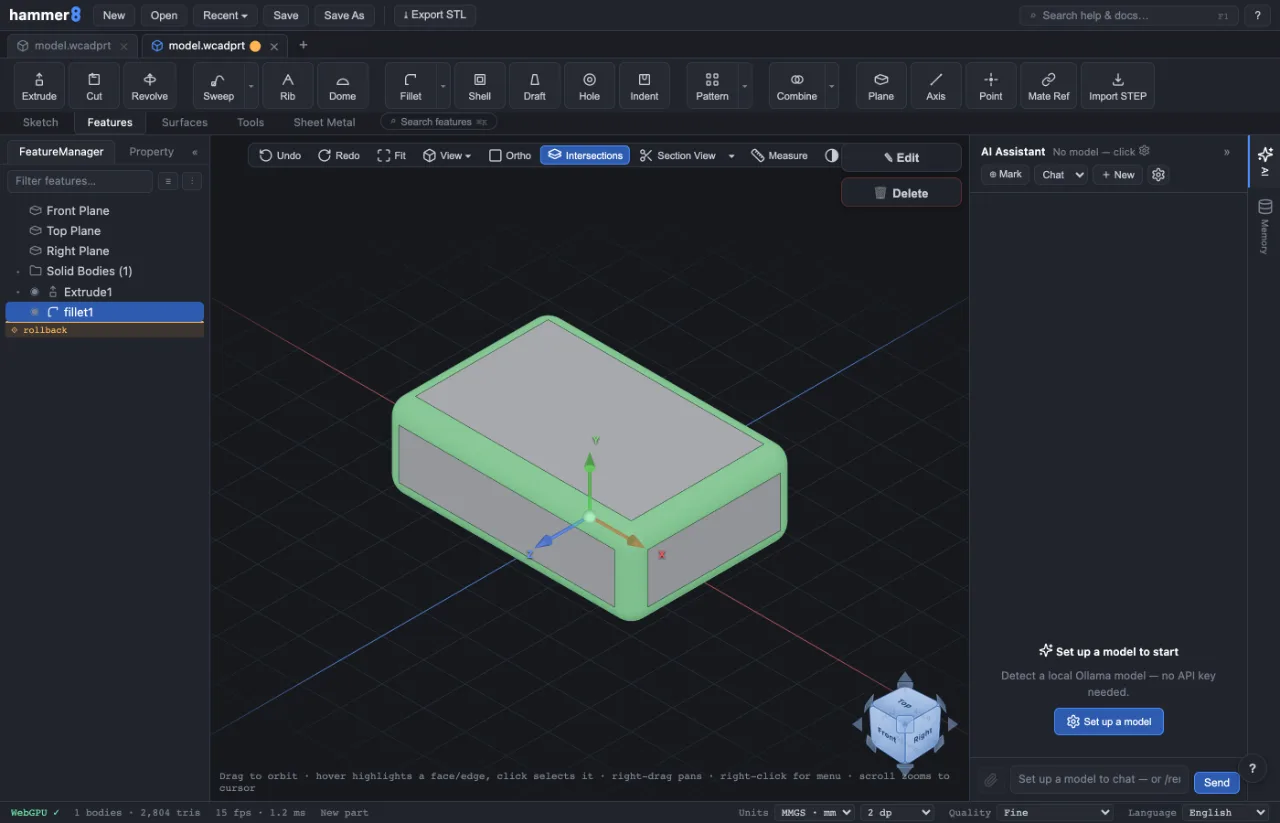Select the Pattern tool

coord(712,86)
